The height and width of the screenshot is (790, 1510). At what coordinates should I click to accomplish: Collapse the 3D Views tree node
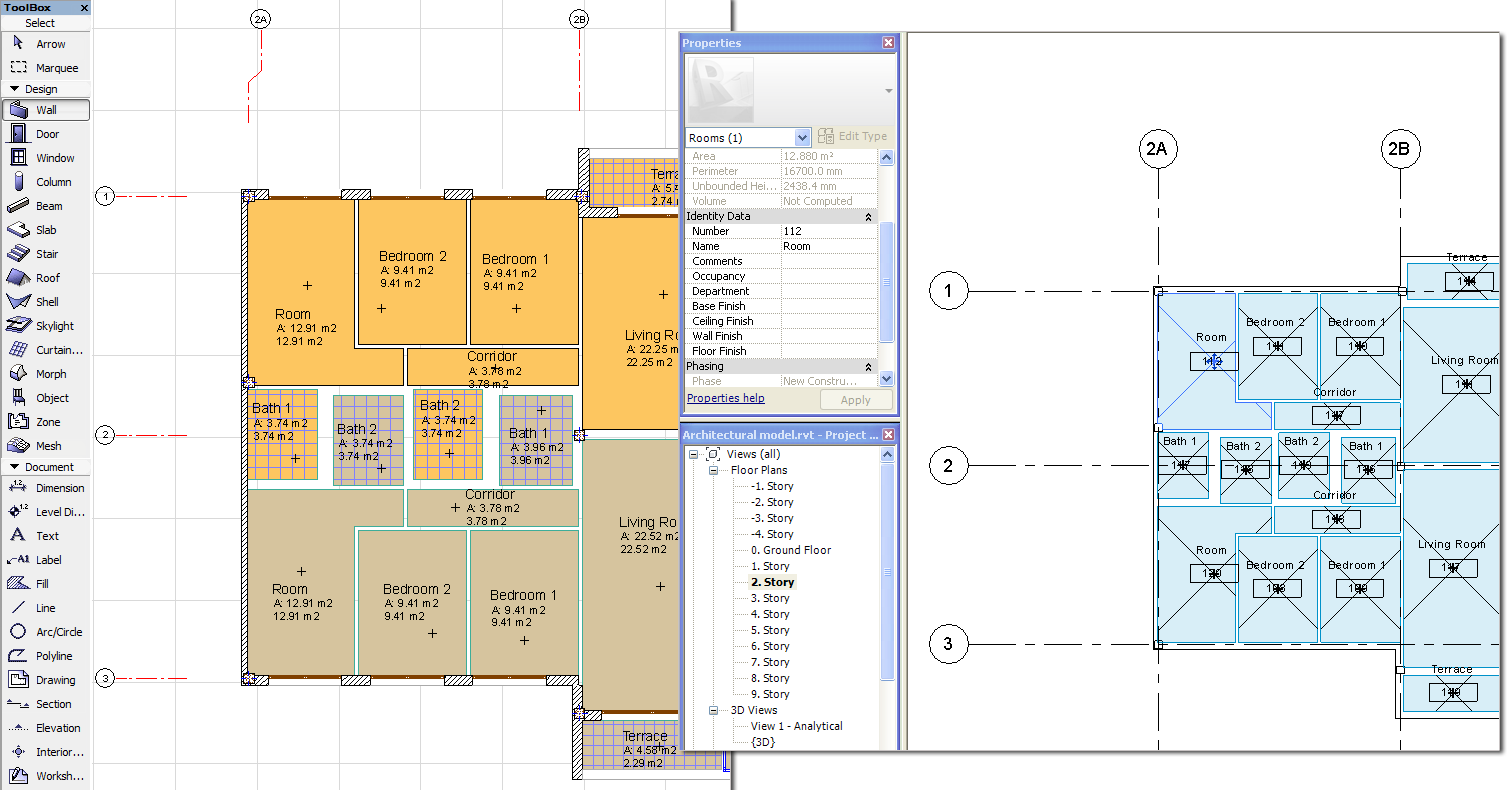click(x=714, y=710)
